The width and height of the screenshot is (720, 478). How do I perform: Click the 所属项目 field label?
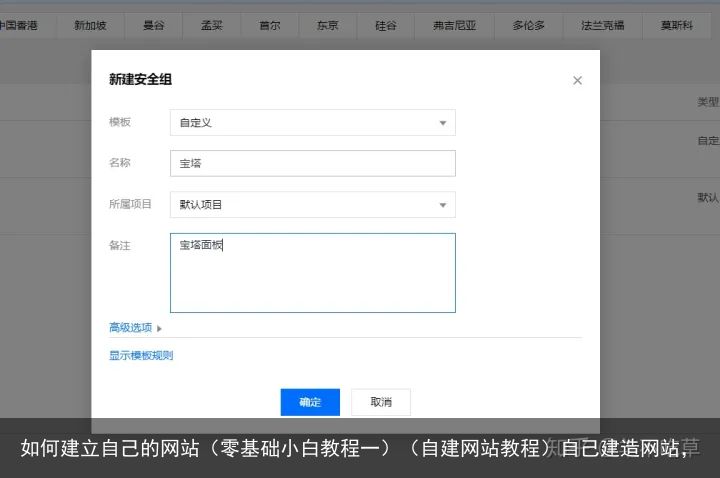pos(130,204)
